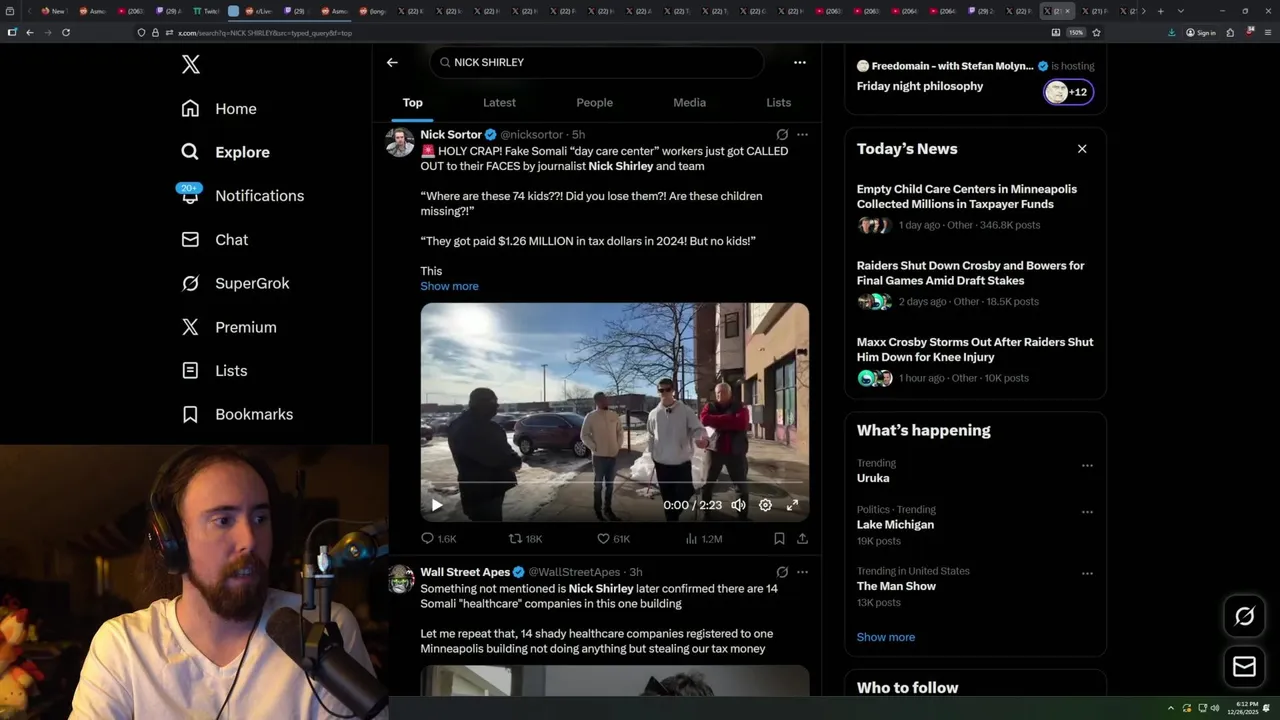
Task: Switch to the Media tab
Action: coord(689,103)
